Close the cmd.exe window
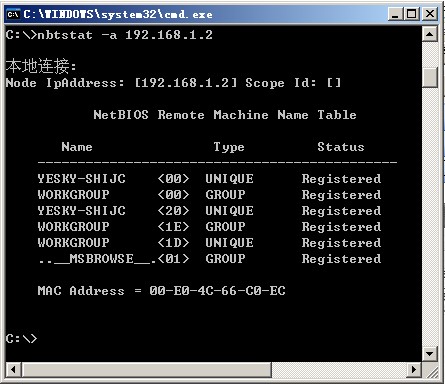The height and width of the screenshot is (384, 445). 430,14
